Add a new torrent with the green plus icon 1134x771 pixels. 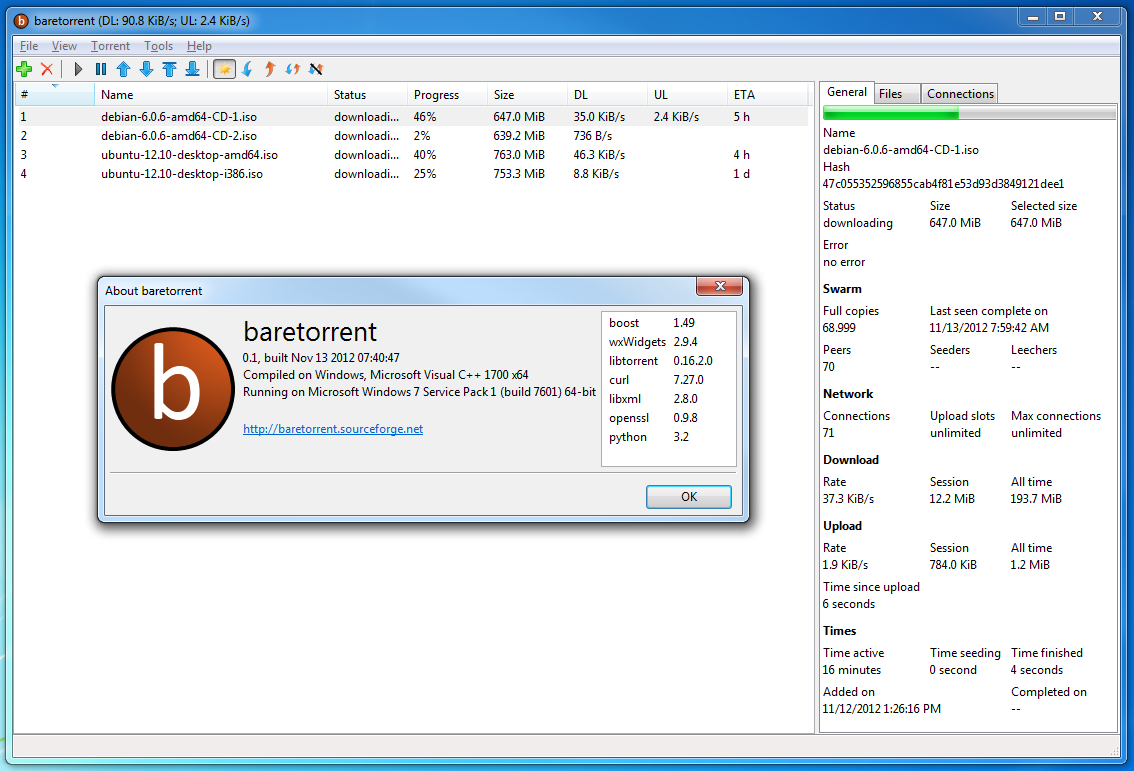23,69
